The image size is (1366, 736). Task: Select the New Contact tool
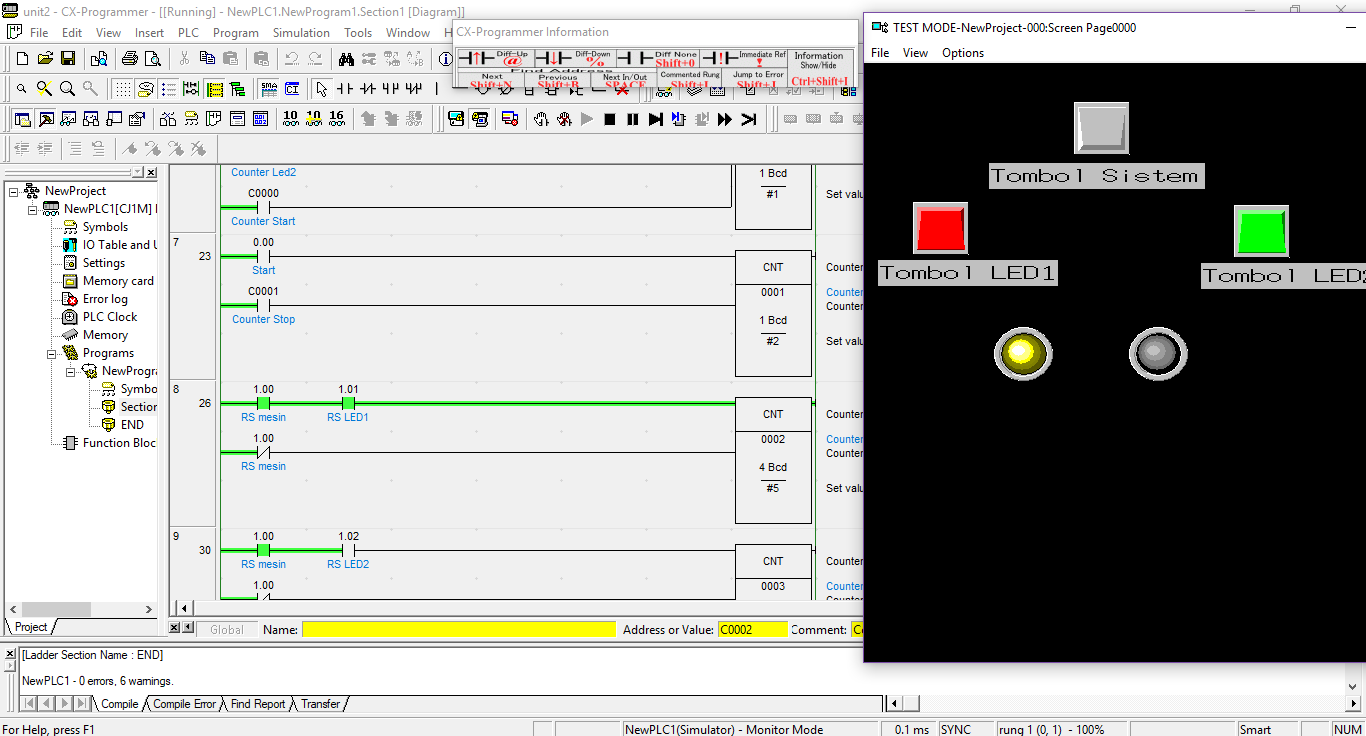(x=346, y=89)
